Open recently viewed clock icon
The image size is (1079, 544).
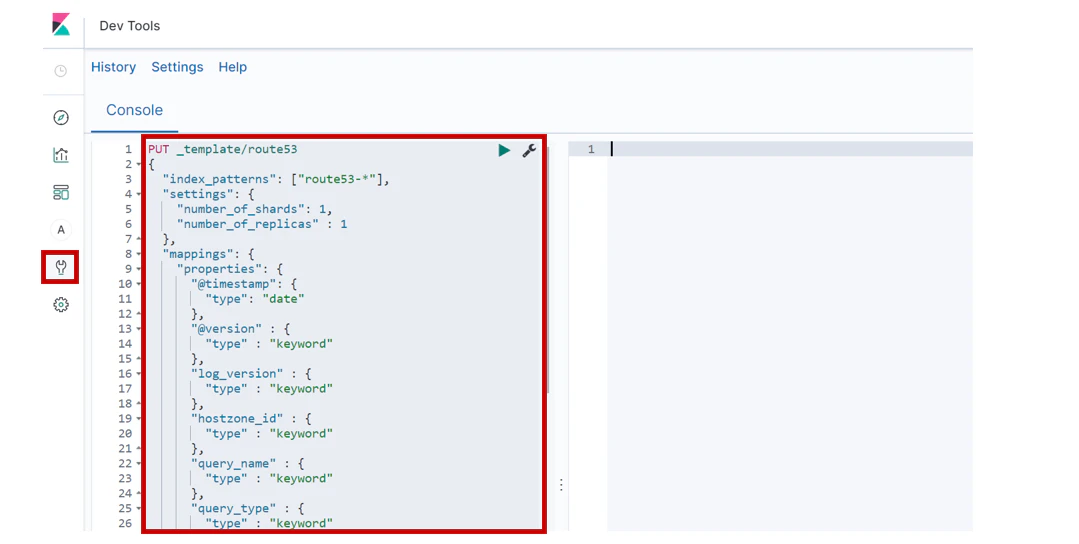61,71
